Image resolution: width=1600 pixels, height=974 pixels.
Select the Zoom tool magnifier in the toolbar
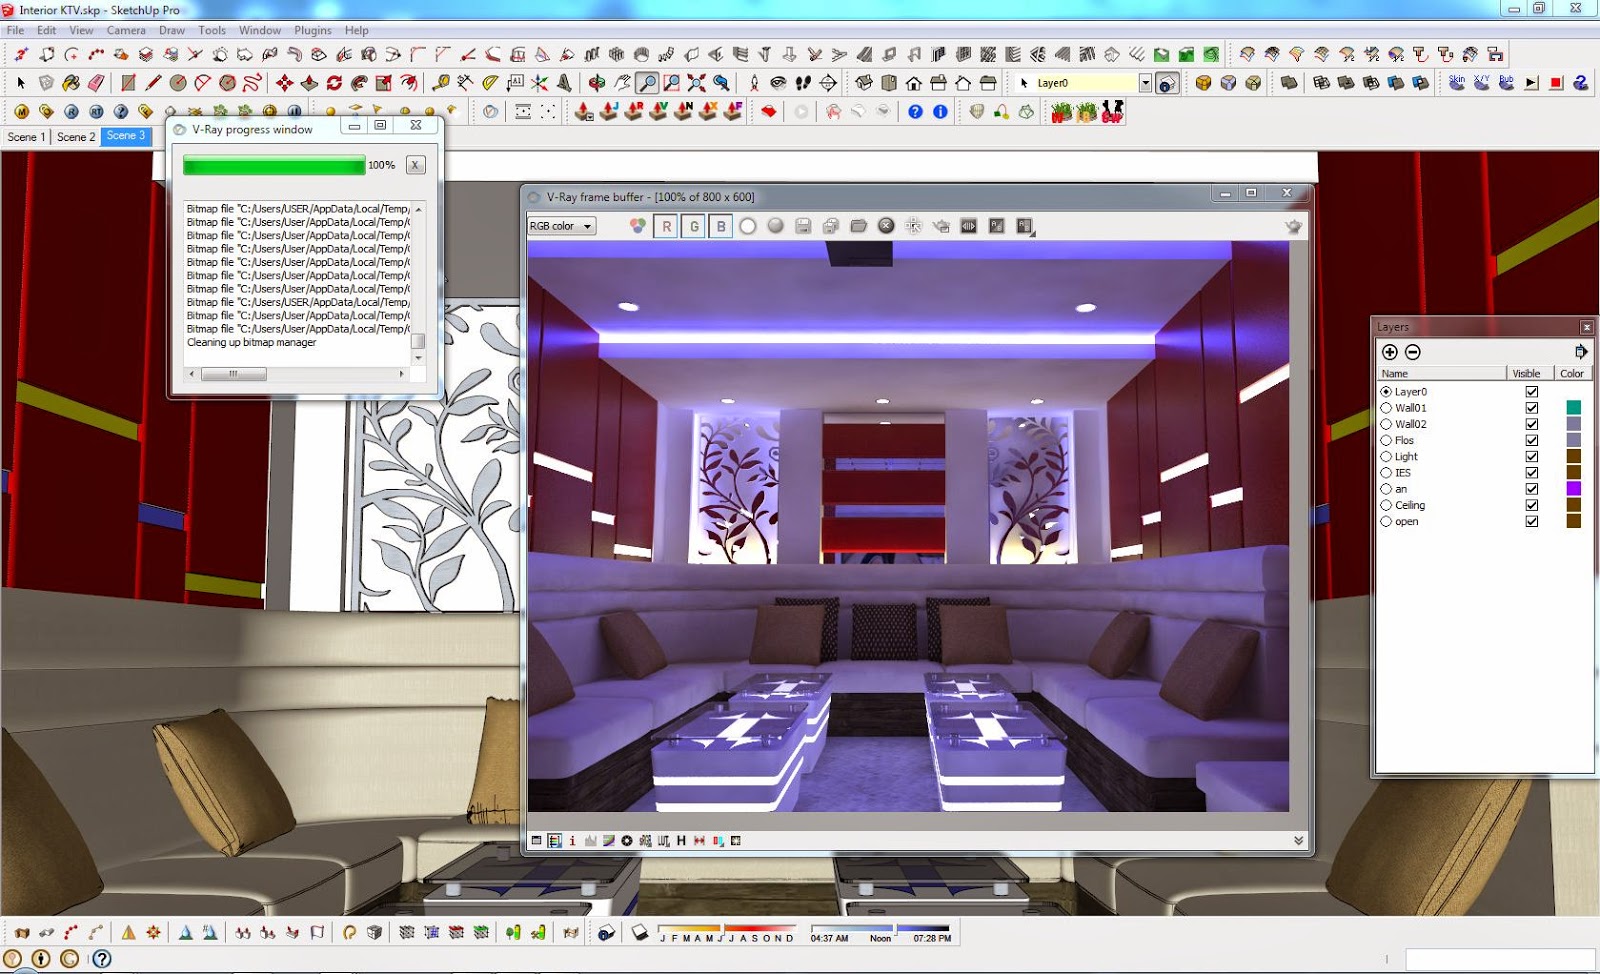click(x=647, y=83)
